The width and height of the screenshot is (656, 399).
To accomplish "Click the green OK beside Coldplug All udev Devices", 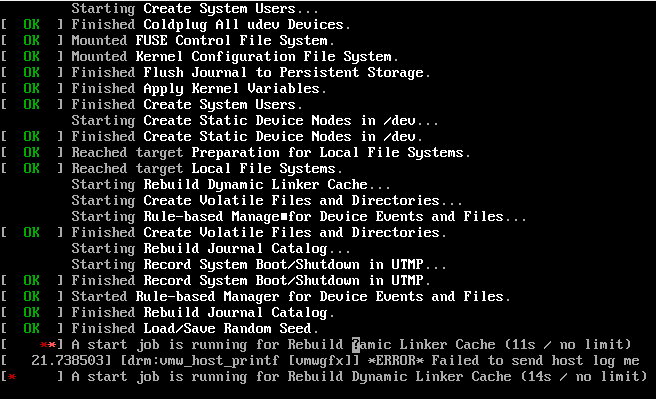I will point(32,24).
